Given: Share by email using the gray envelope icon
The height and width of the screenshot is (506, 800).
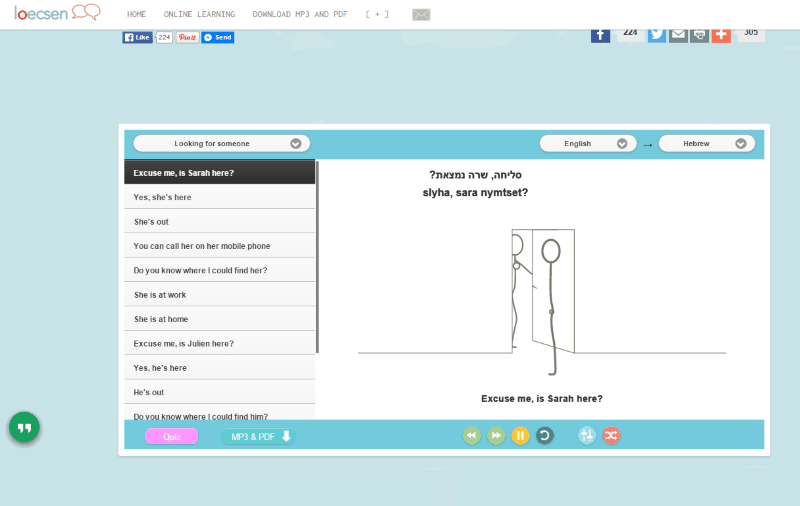Looking at the screenshot, I should (x=678, y=35).
